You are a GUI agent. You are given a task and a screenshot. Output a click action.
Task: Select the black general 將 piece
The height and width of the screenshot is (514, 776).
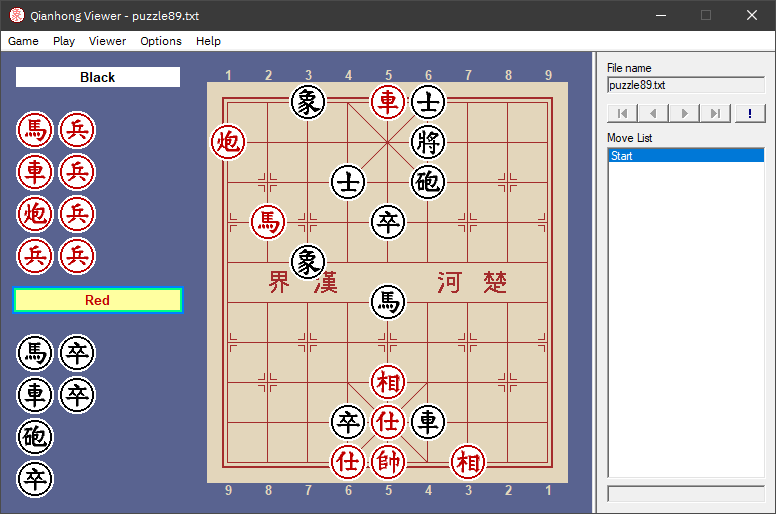(x=428, y=142)
